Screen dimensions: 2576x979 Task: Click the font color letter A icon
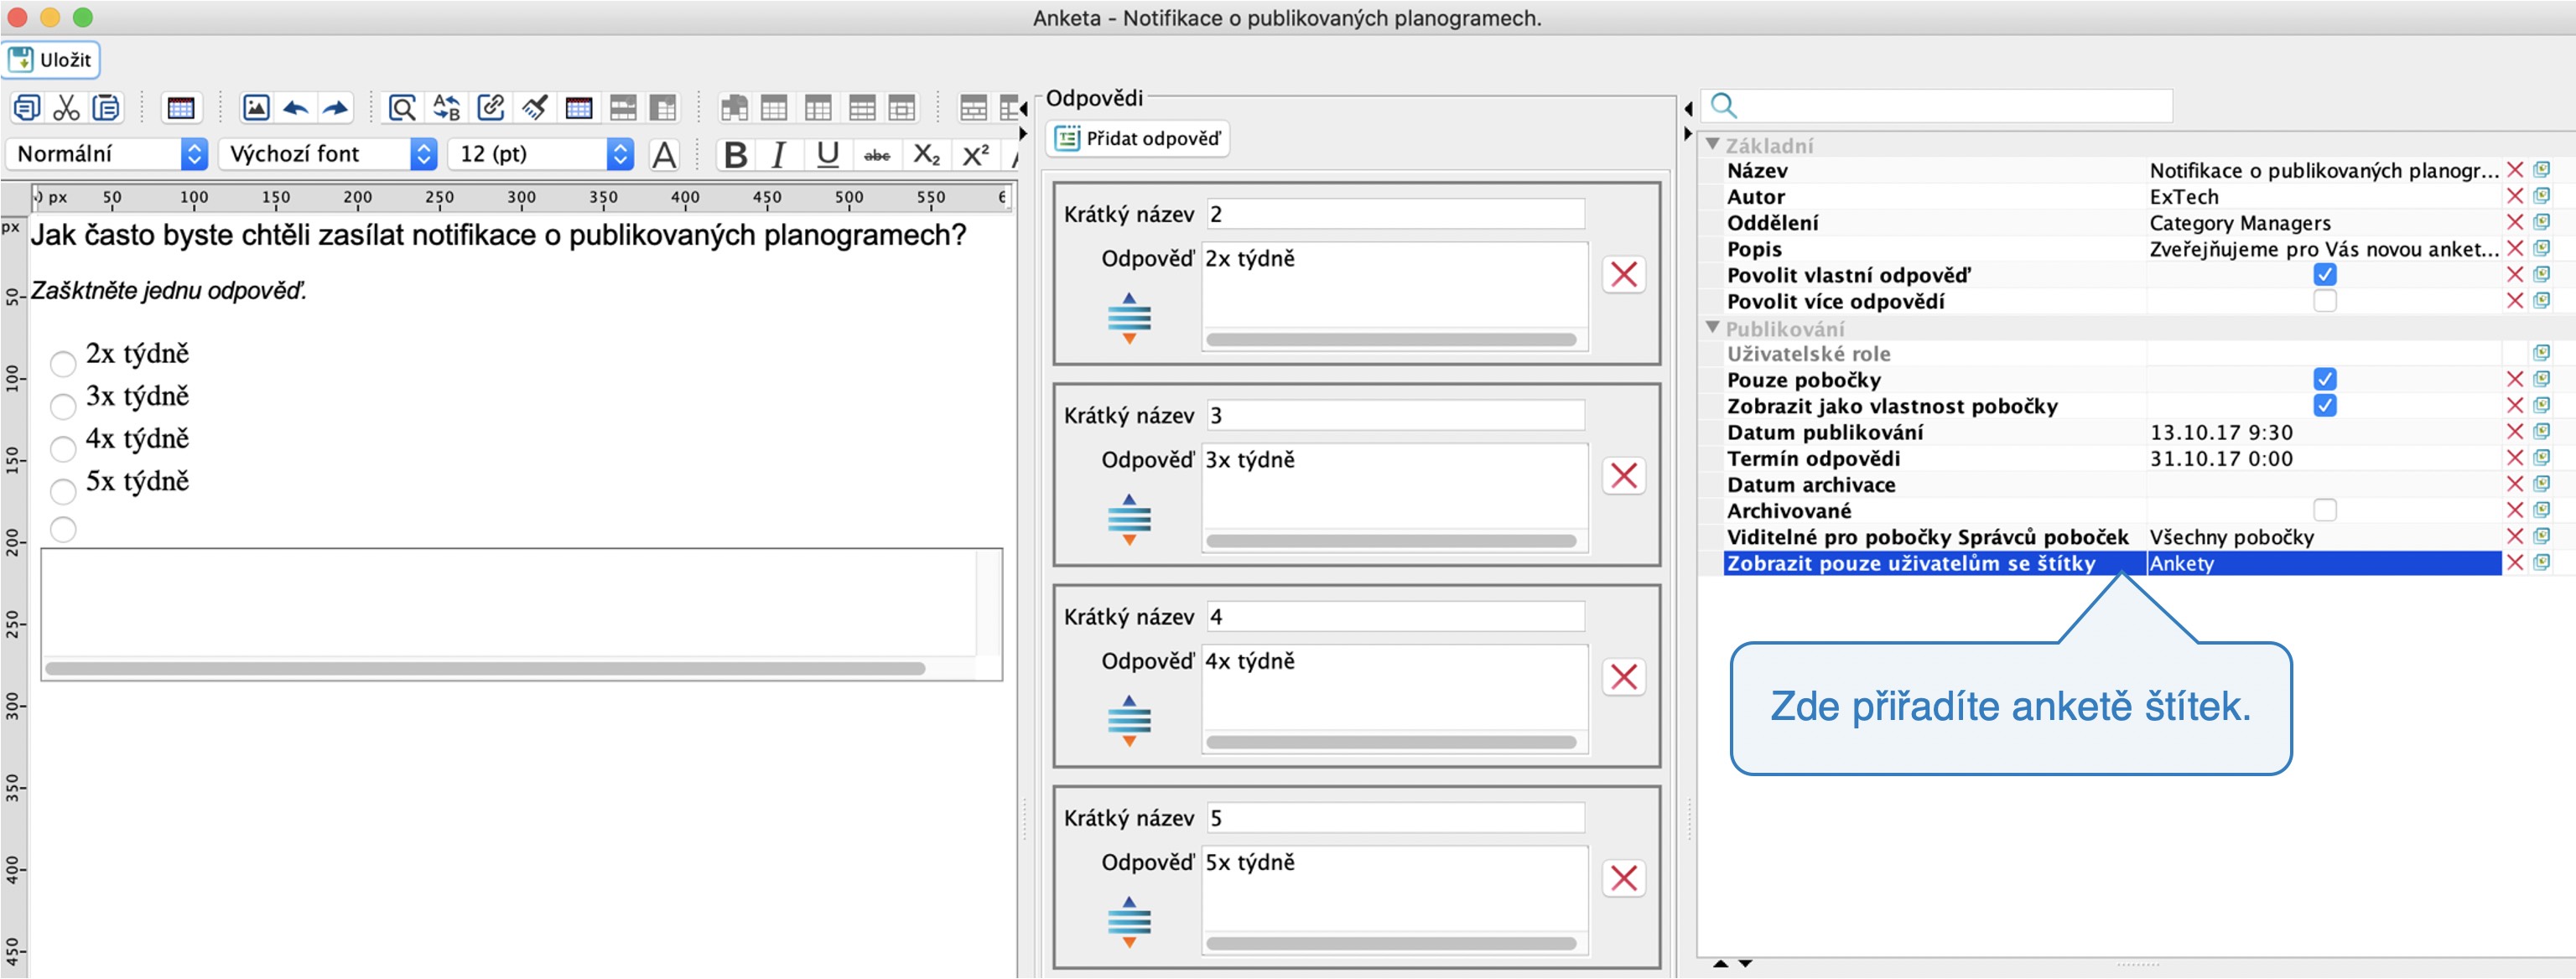664,155
